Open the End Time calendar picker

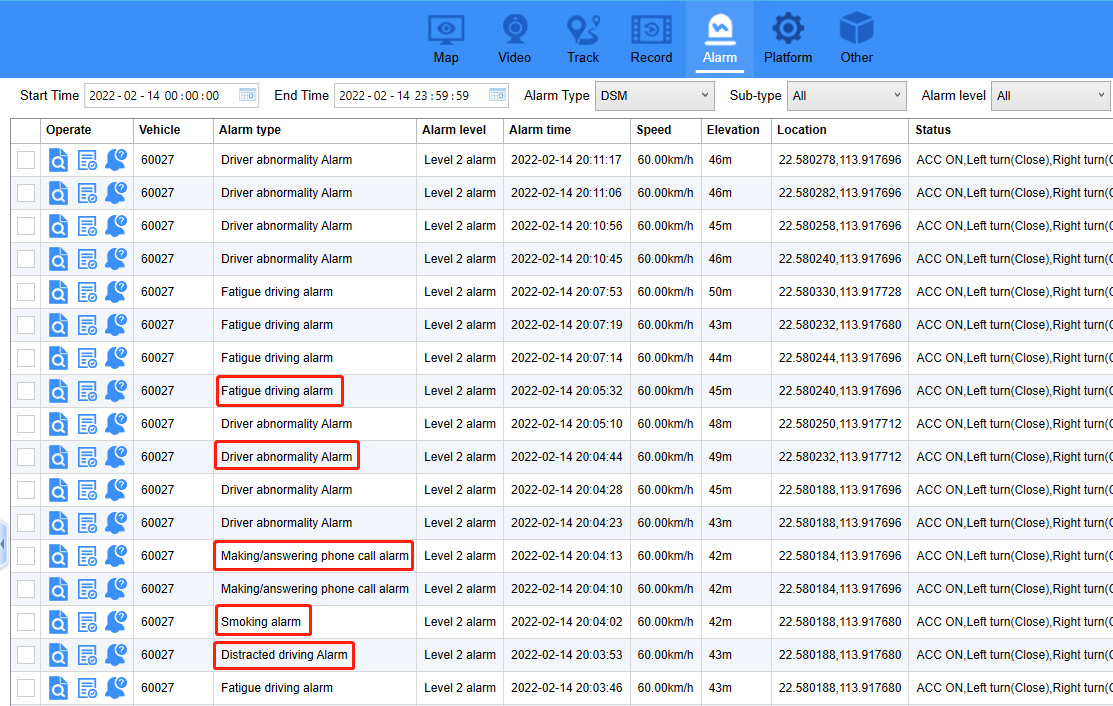point(498,95)
